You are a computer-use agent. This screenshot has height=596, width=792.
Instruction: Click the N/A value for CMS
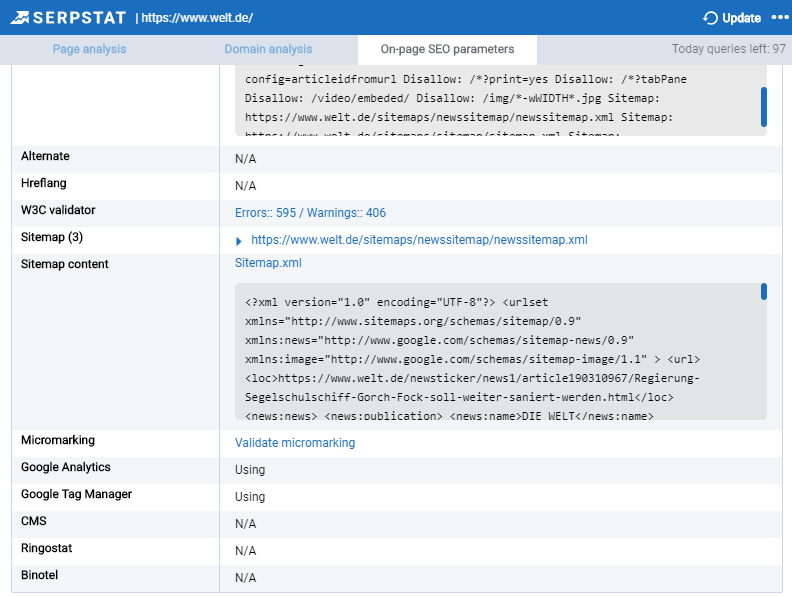[245, 524]
